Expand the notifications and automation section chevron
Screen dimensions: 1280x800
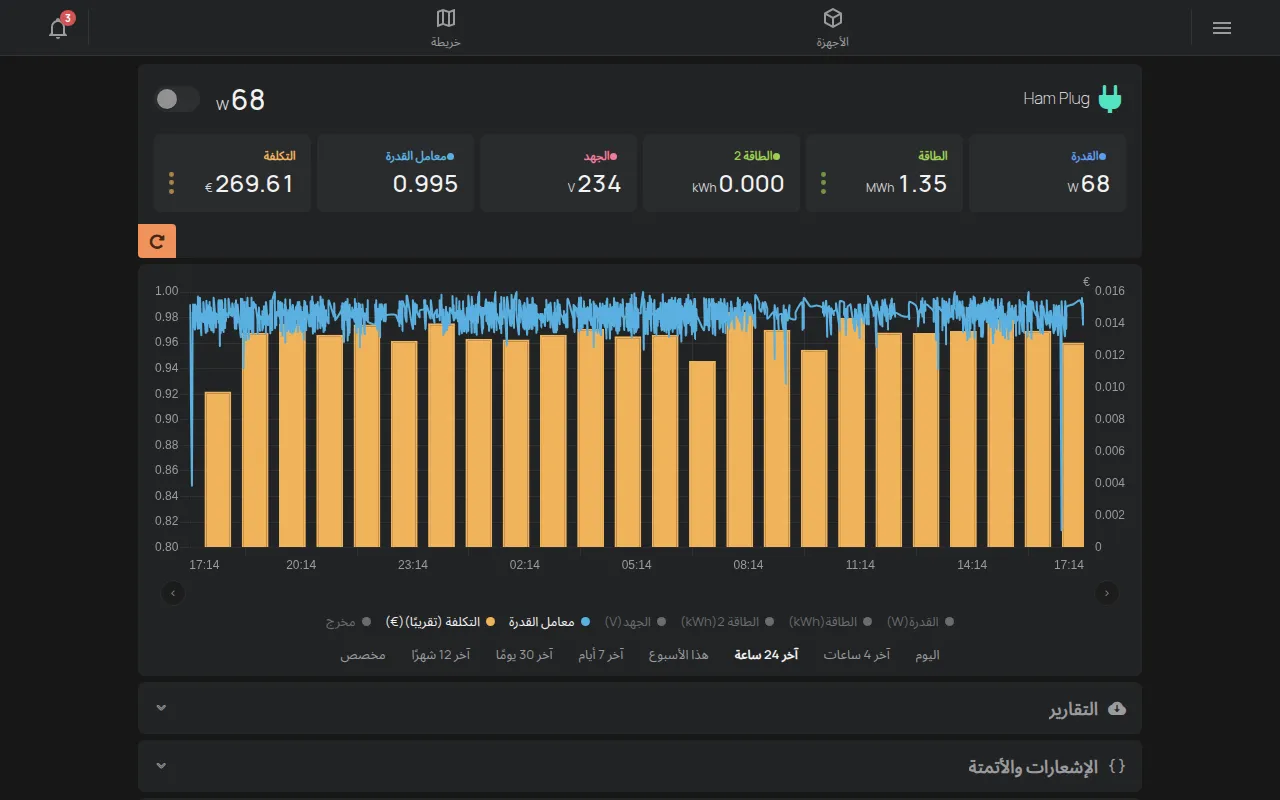coord(161,766)
